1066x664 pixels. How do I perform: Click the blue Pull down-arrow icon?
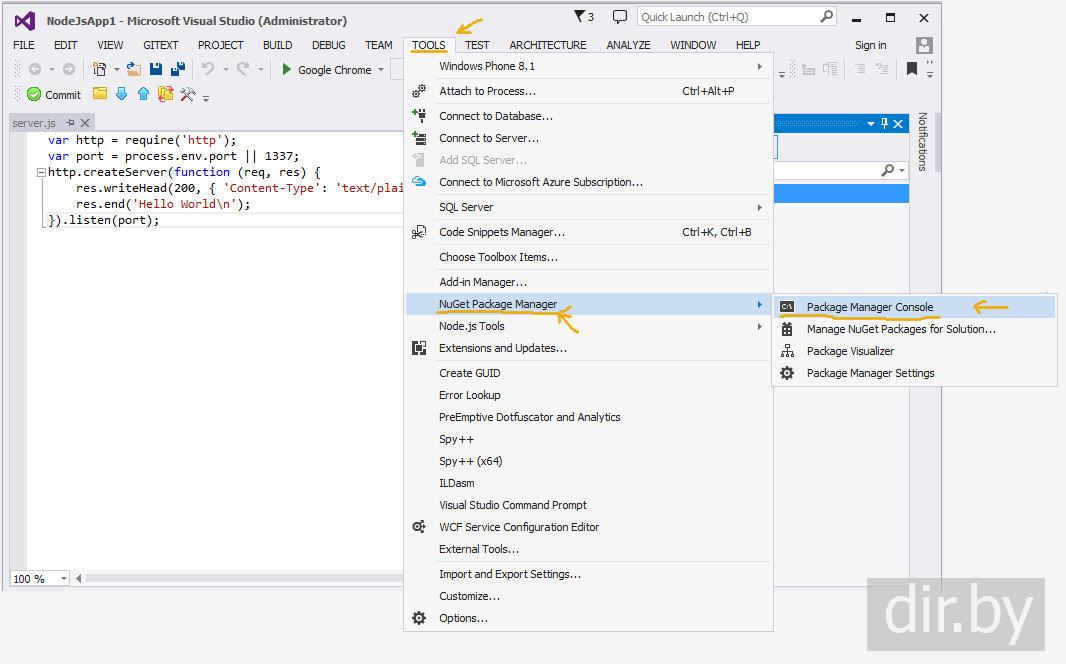click(121, 94)
